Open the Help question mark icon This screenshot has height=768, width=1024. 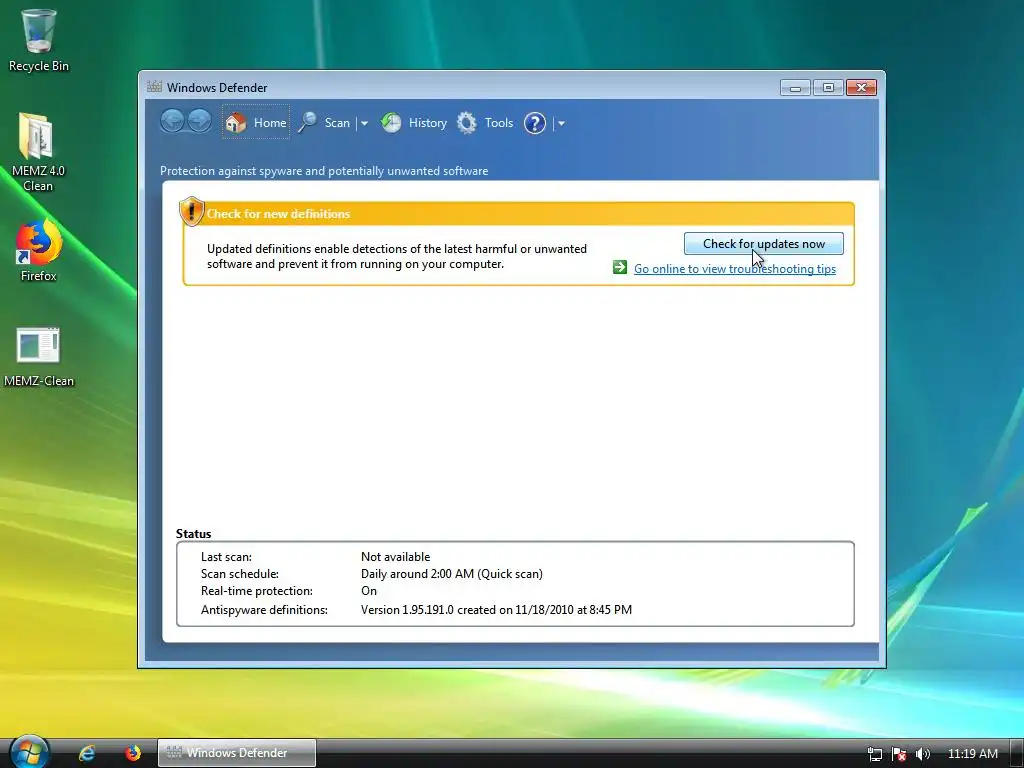pyautogui.click(x=535, y=123)
